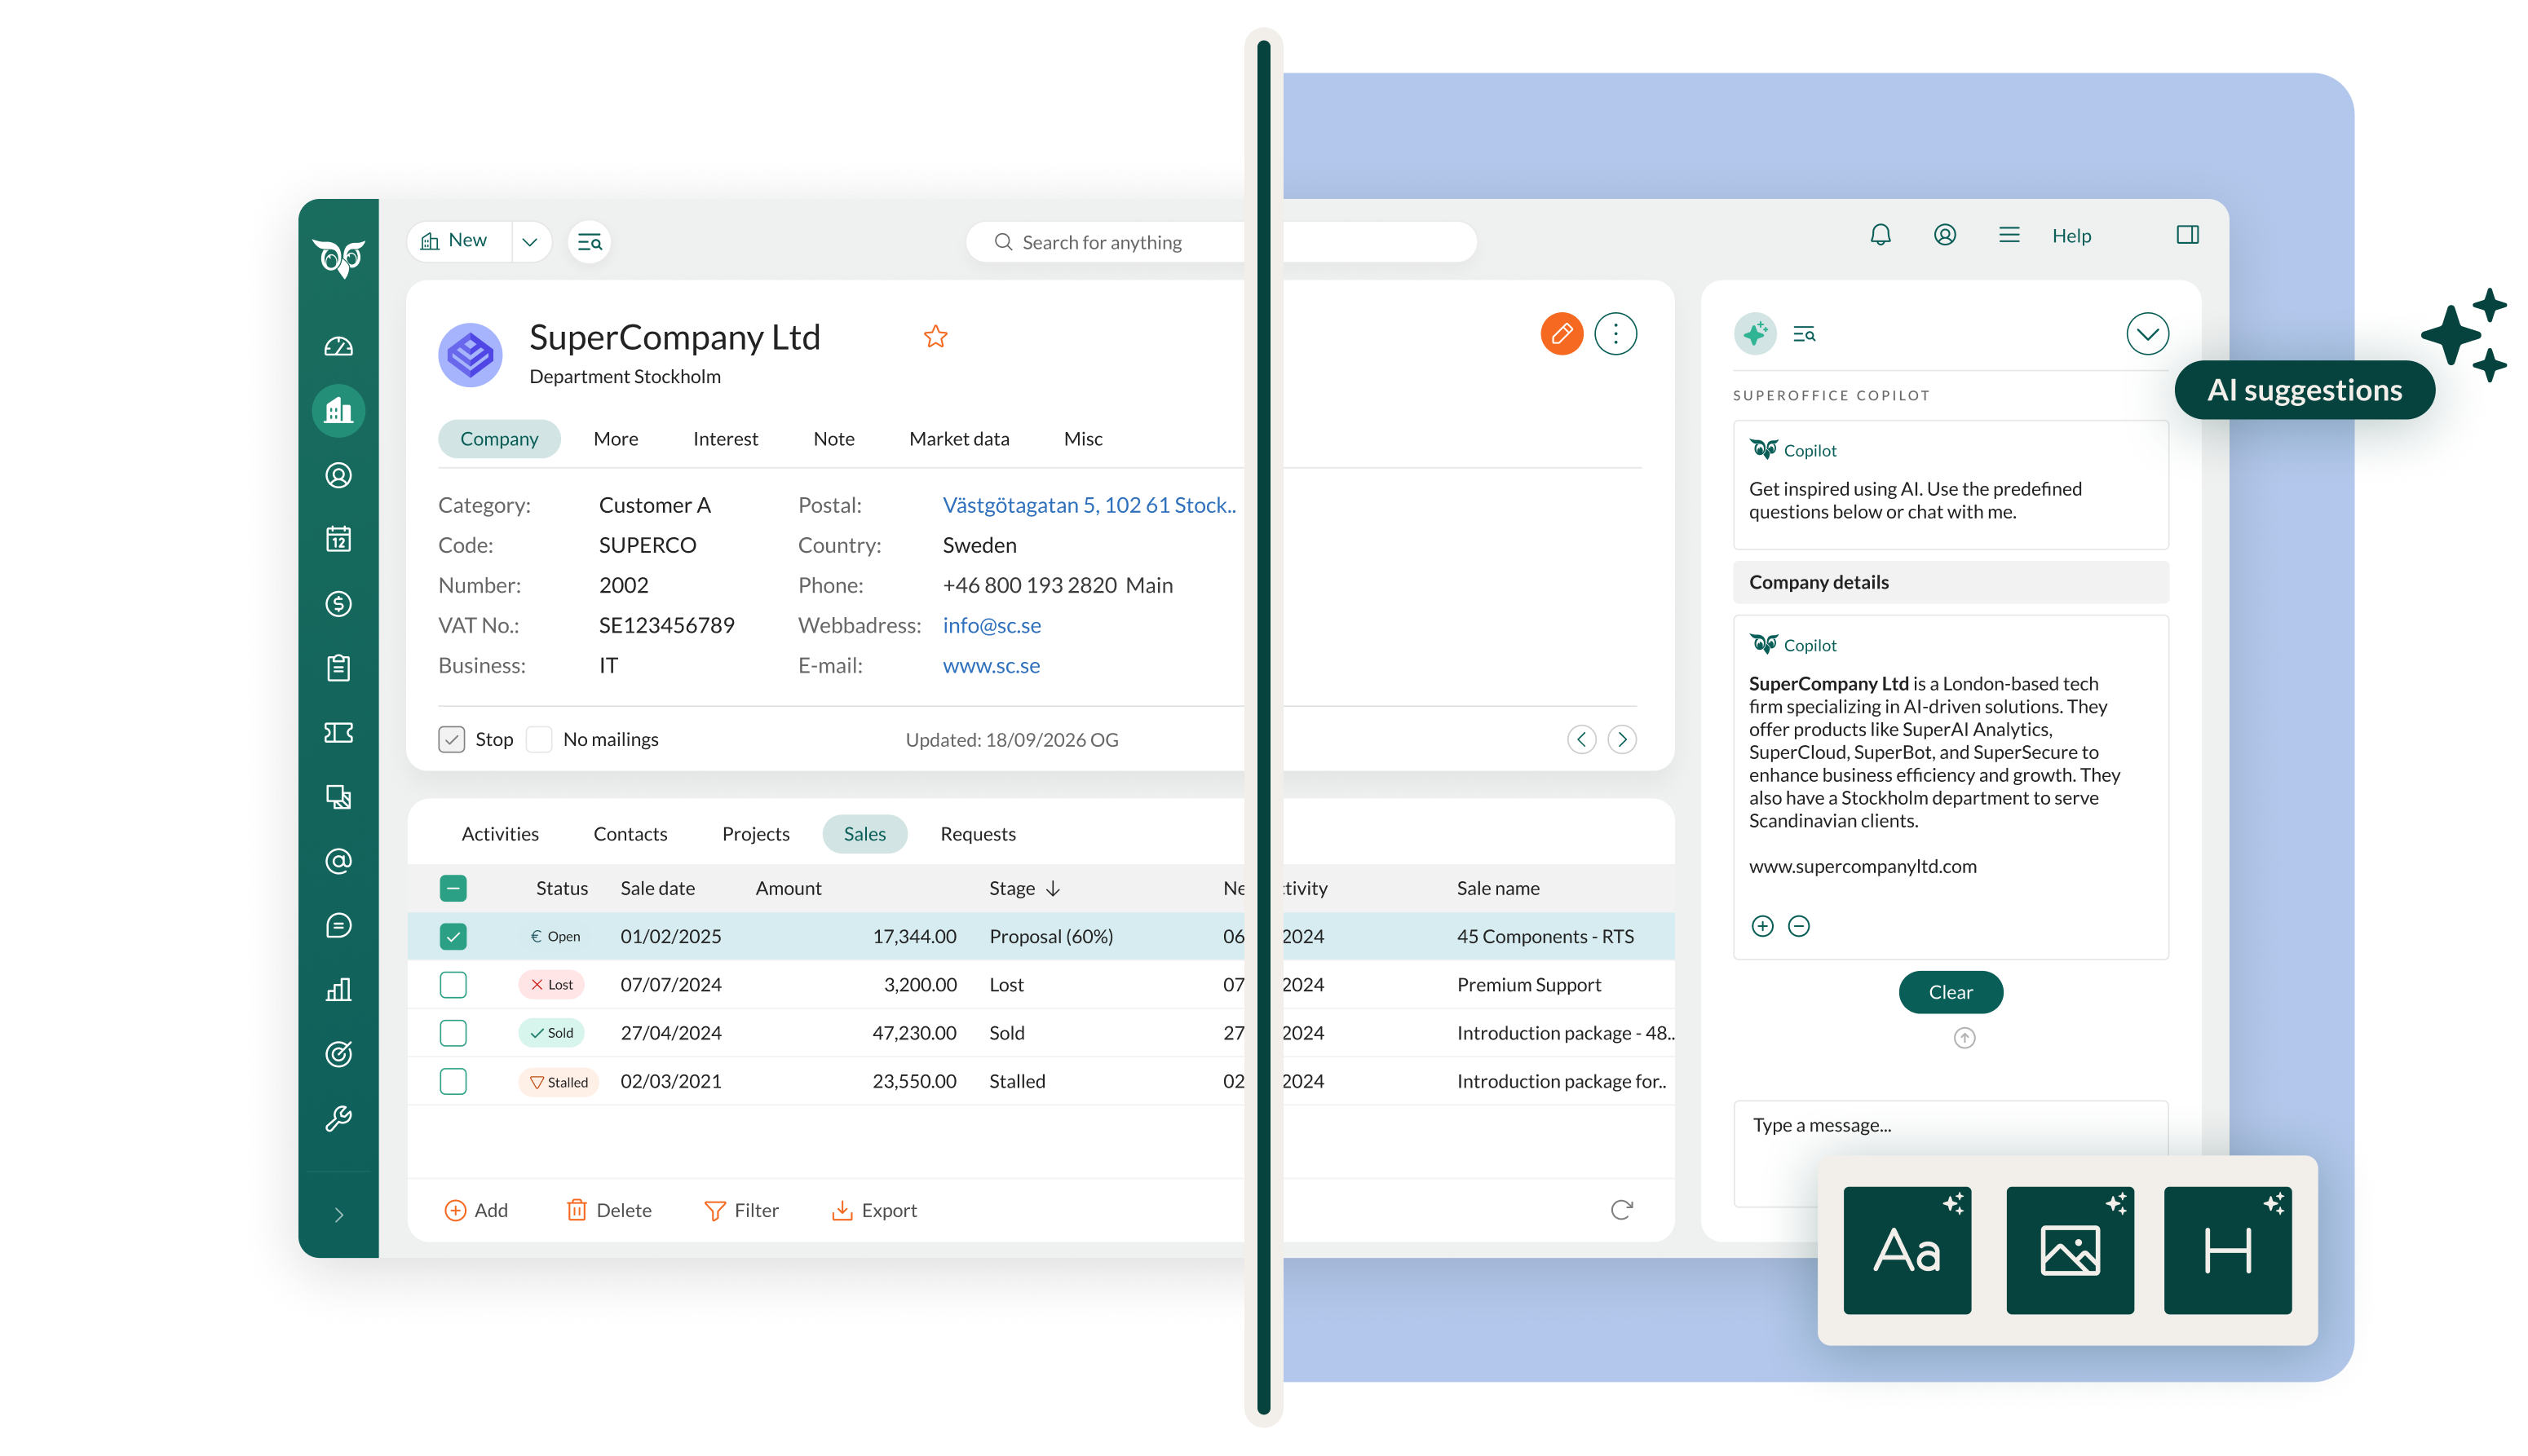This screenshot has width=2528, height=1456.
Task: Click the AI text Aa tool tile
Action: 1907,1250
